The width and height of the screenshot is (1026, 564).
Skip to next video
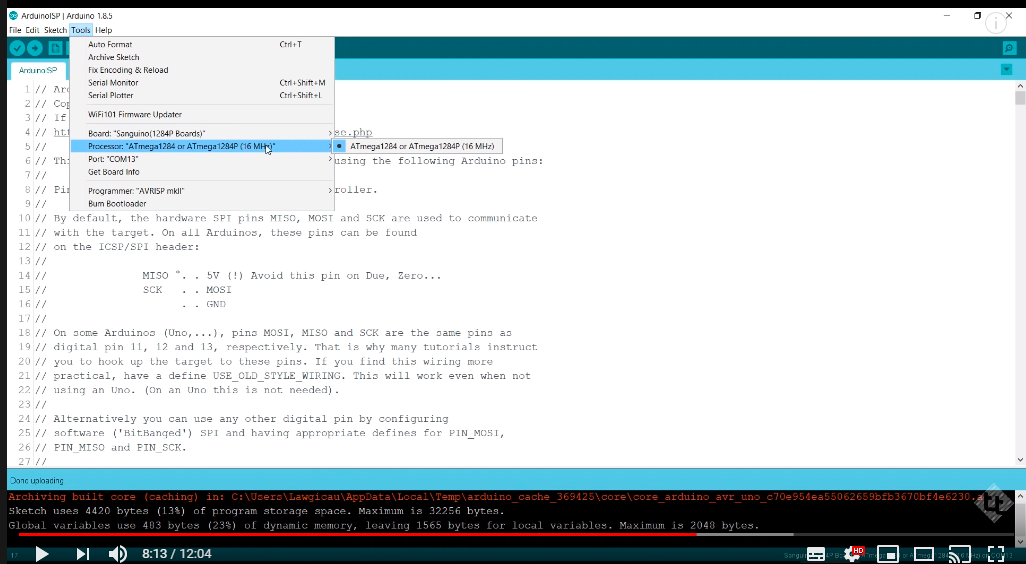[x=82, y=554]
